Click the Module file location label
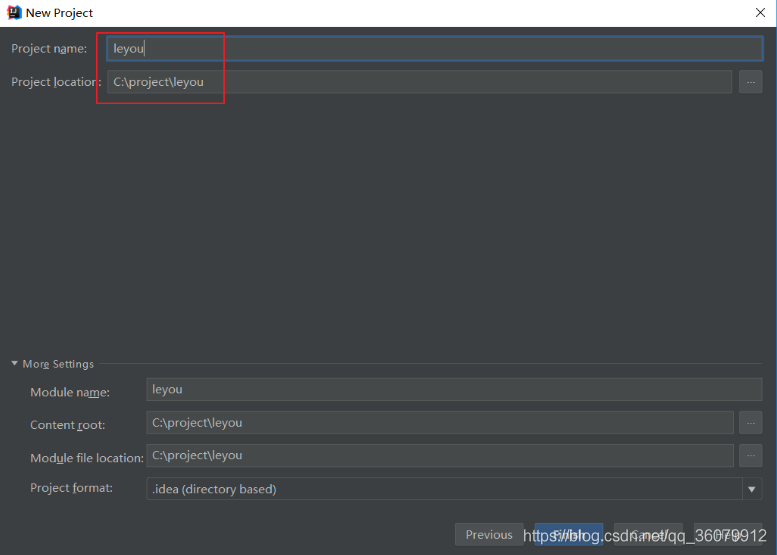Screen dimensions: 777x555 coord(87,458)
